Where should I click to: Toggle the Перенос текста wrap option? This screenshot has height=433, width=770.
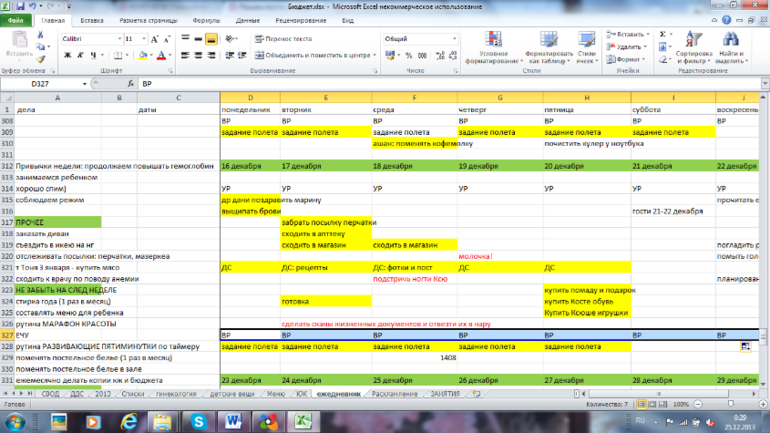click(281, 39)
